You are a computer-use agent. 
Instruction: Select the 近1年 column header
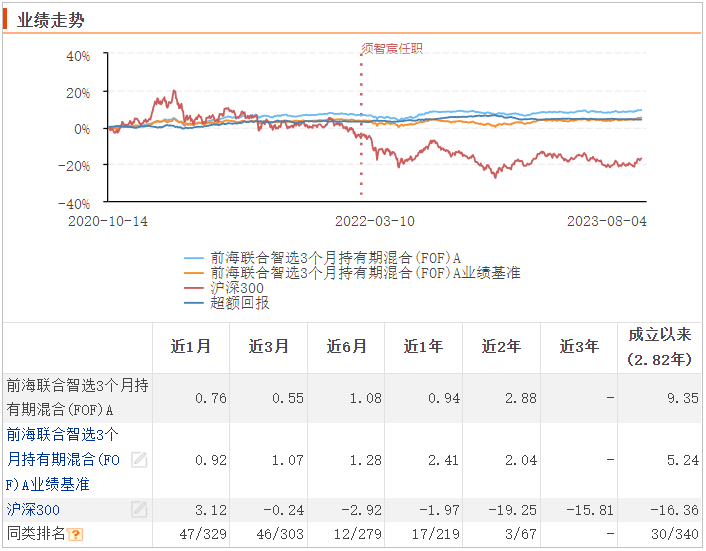pos(424,347)
